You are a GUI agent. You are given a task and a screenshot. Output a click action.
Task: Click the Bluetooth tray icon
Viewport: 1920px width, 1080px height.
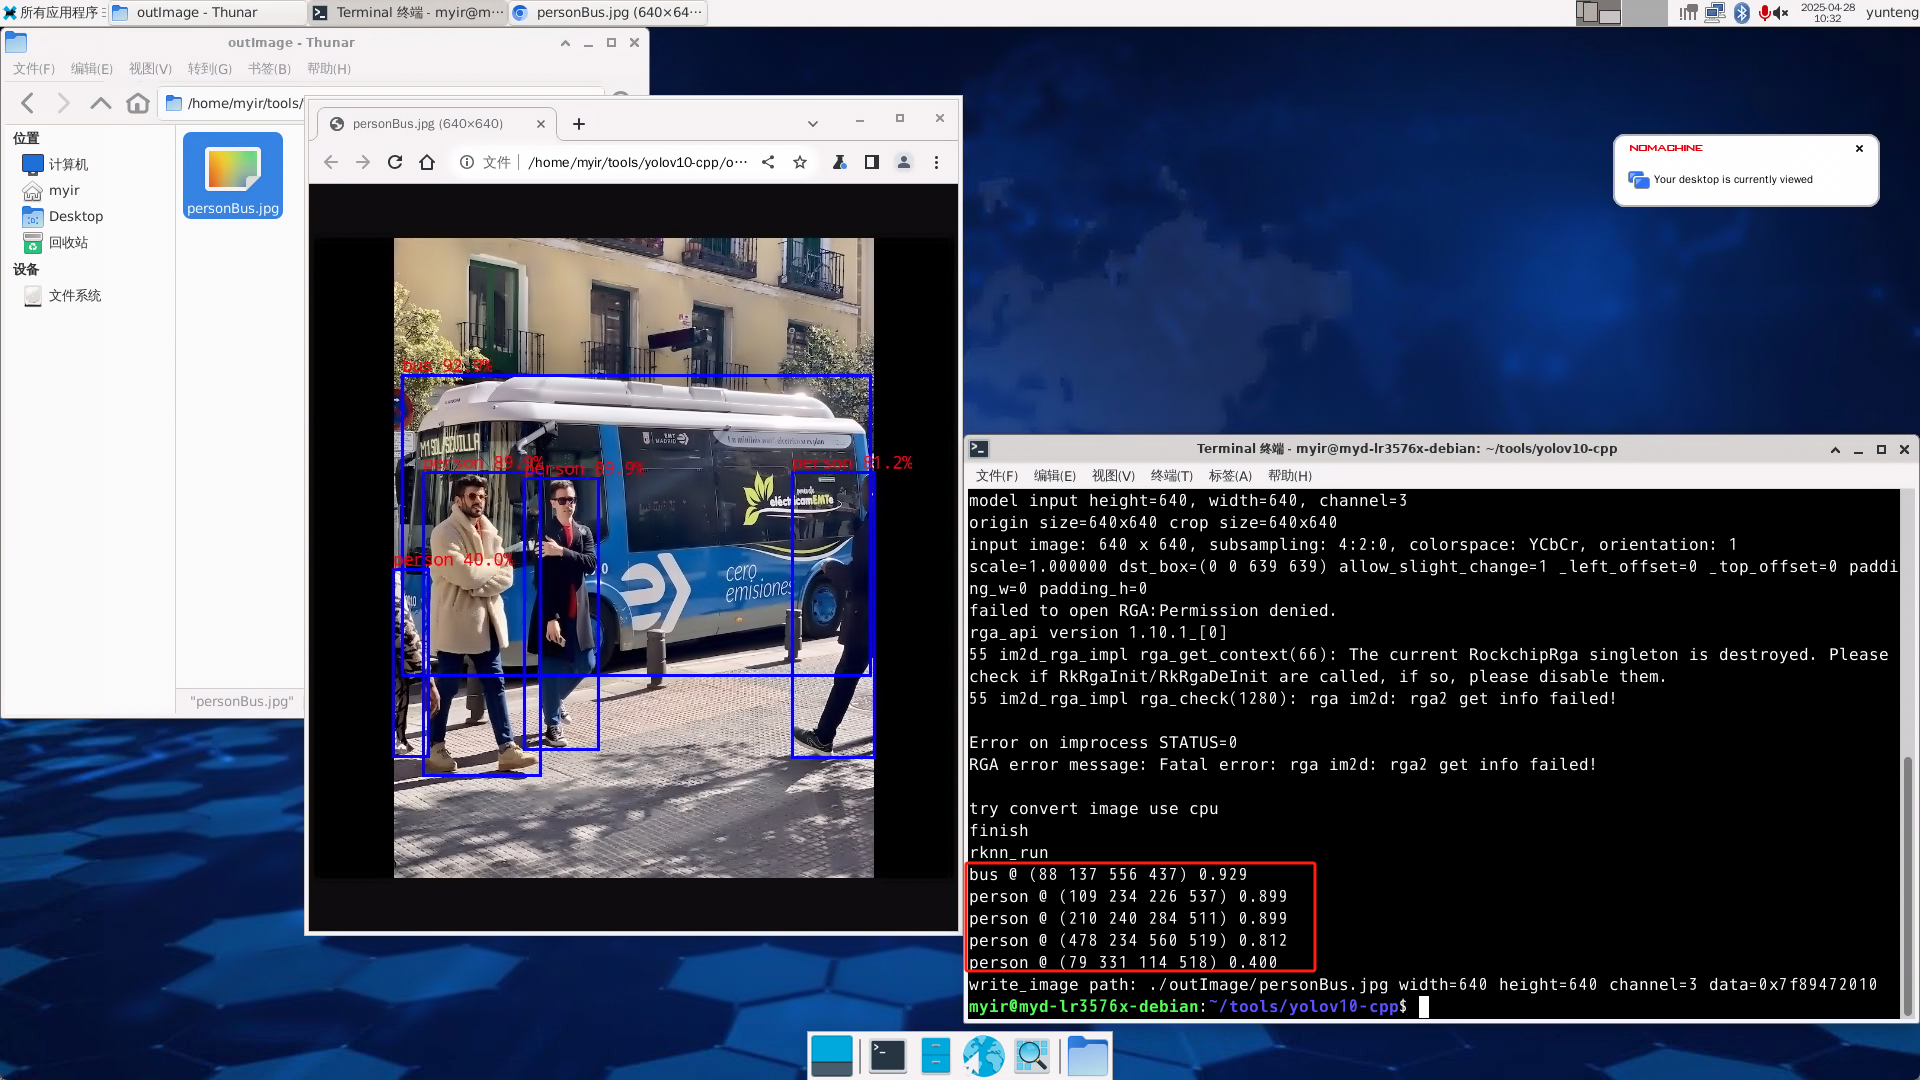[x=1742, y=13]
